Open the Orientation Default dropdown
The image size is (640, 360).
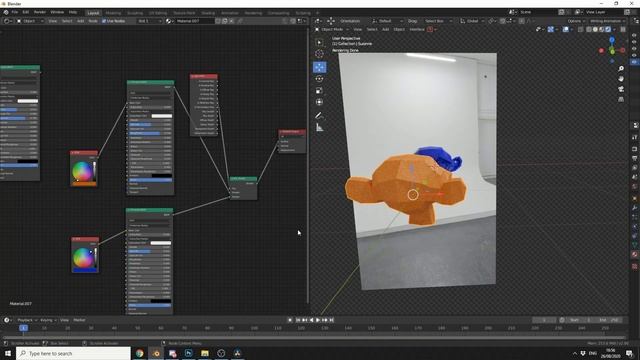coord(387,21)
